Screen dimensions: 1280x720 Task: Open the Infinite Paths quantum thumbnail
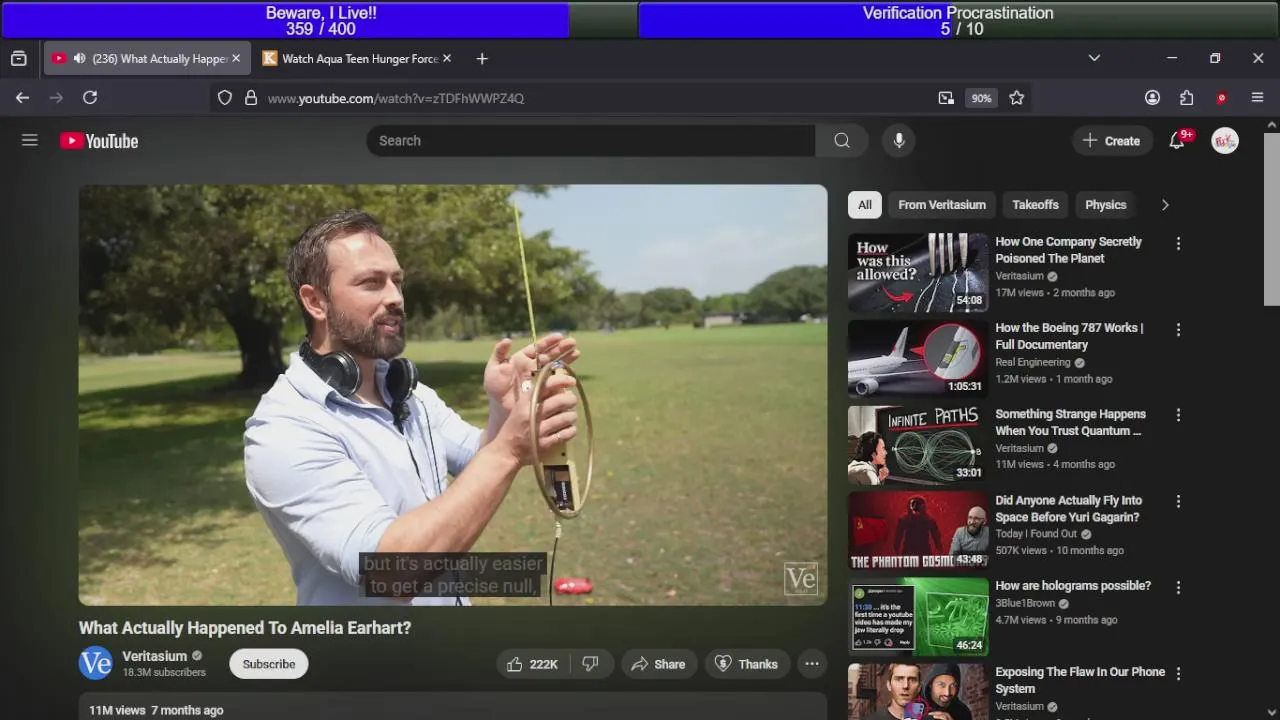[x=918, y=444]
